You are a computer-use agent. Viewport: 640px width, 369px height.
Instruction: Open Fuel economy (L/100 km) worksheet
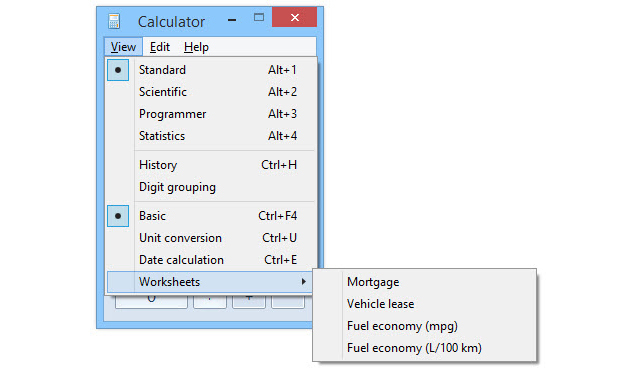424,348
